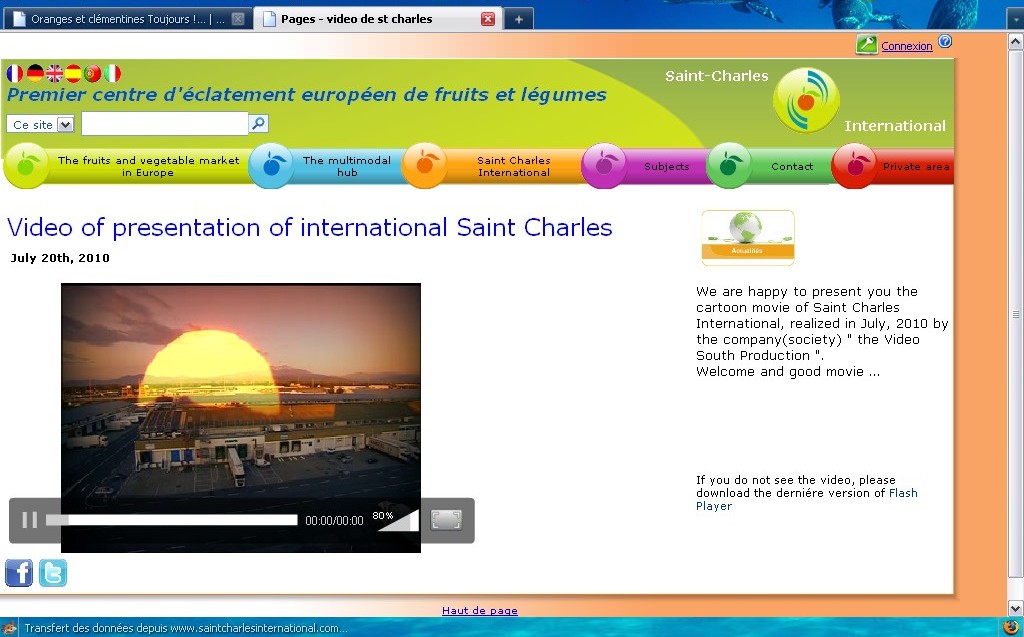
Task: Close the 'Oranges et clémentines' tab
Action: (x=238, y=19)
